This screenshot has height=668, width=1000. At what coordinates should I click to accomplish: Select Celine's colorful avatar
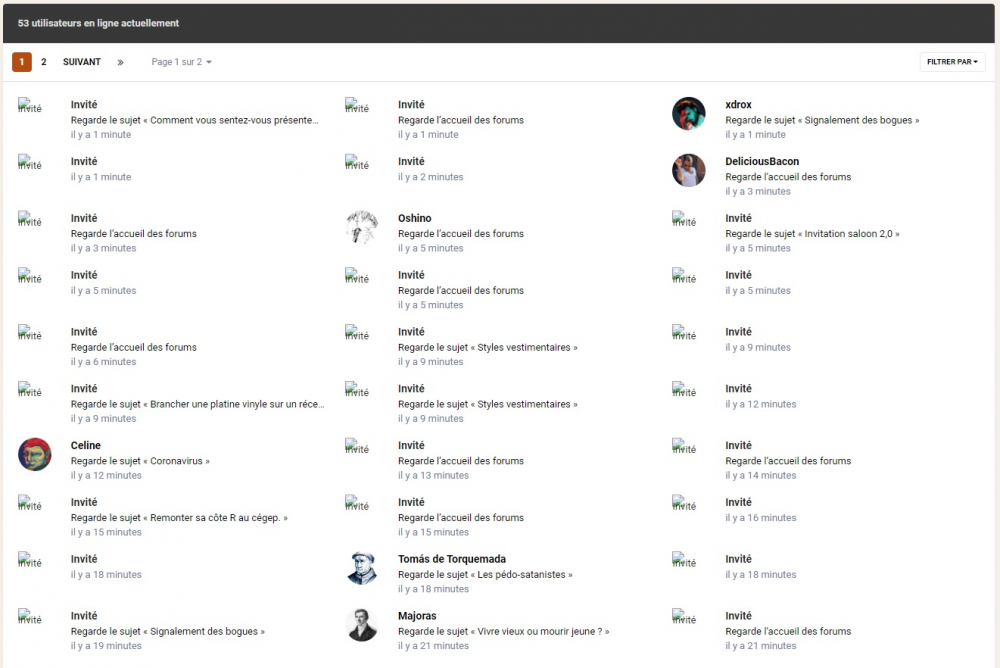[x=34, y=454]
